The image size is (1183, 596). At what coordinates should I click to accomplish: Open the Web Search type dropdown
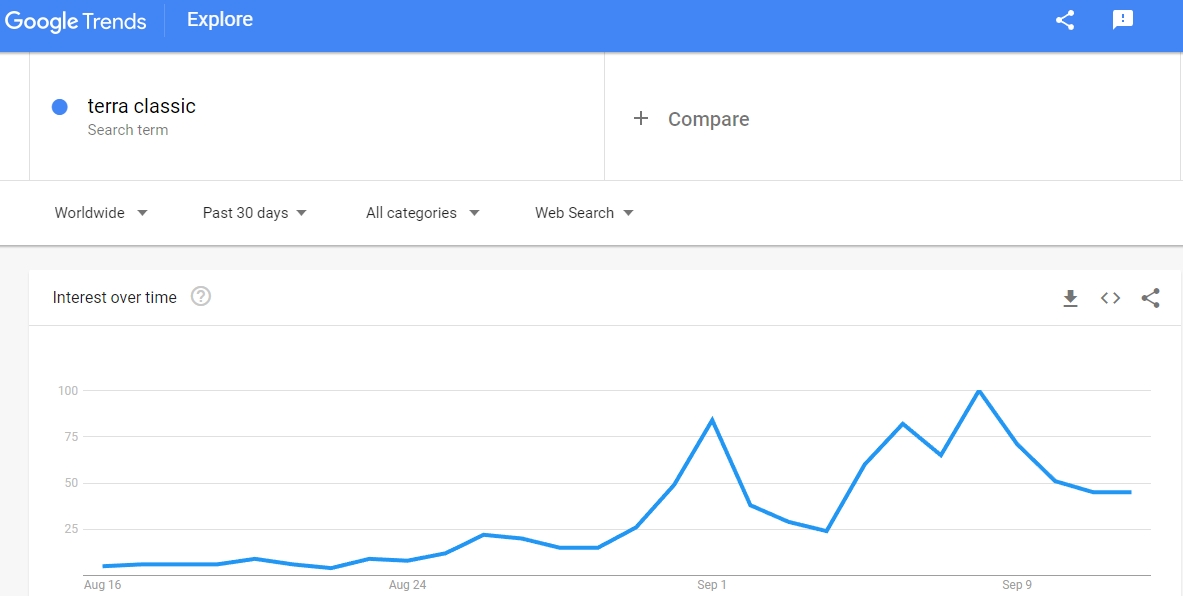pyautogui.click(x=584, y=213)
